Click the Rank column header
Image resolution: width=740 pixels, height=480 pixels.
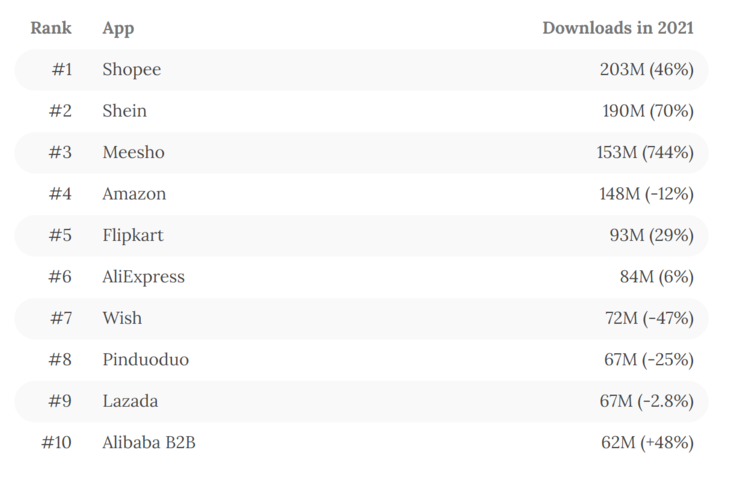pos(51,28)
